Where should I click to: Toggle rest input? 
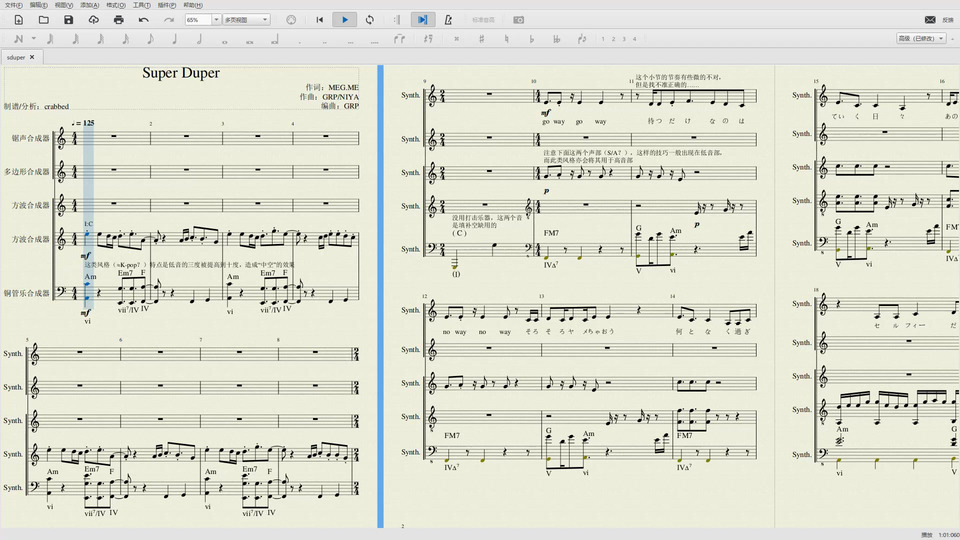click(x=428, y=39)
